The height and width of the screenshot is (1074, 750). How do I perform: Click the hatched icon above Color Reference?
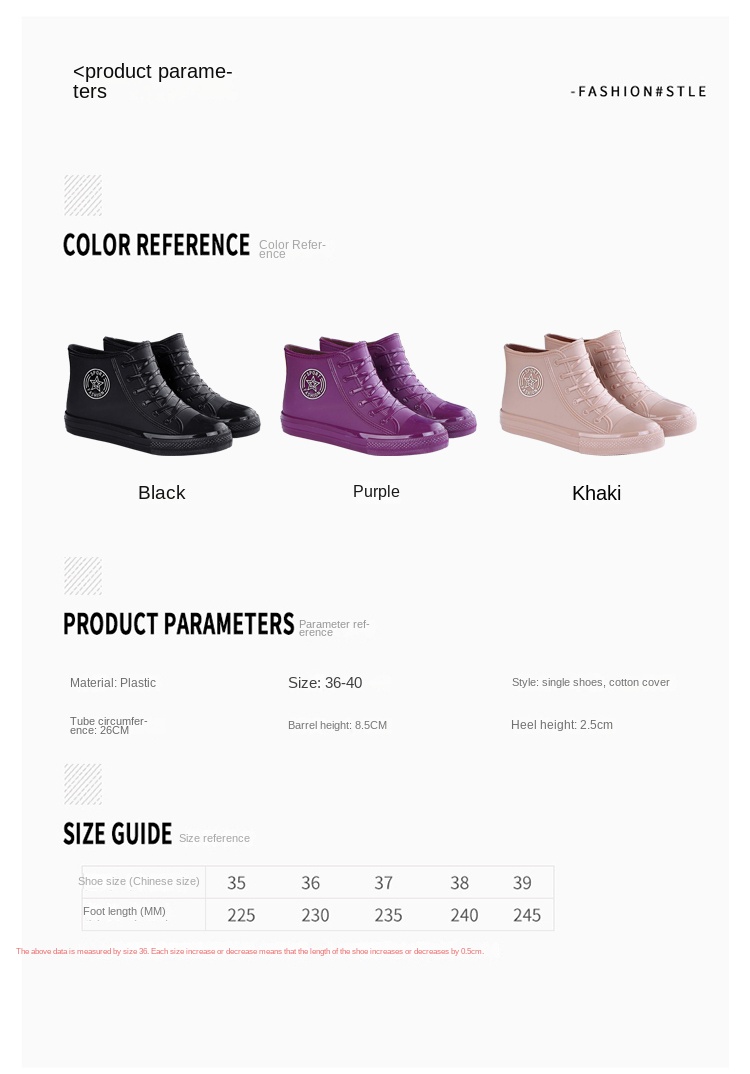click(x=83, y=195)
